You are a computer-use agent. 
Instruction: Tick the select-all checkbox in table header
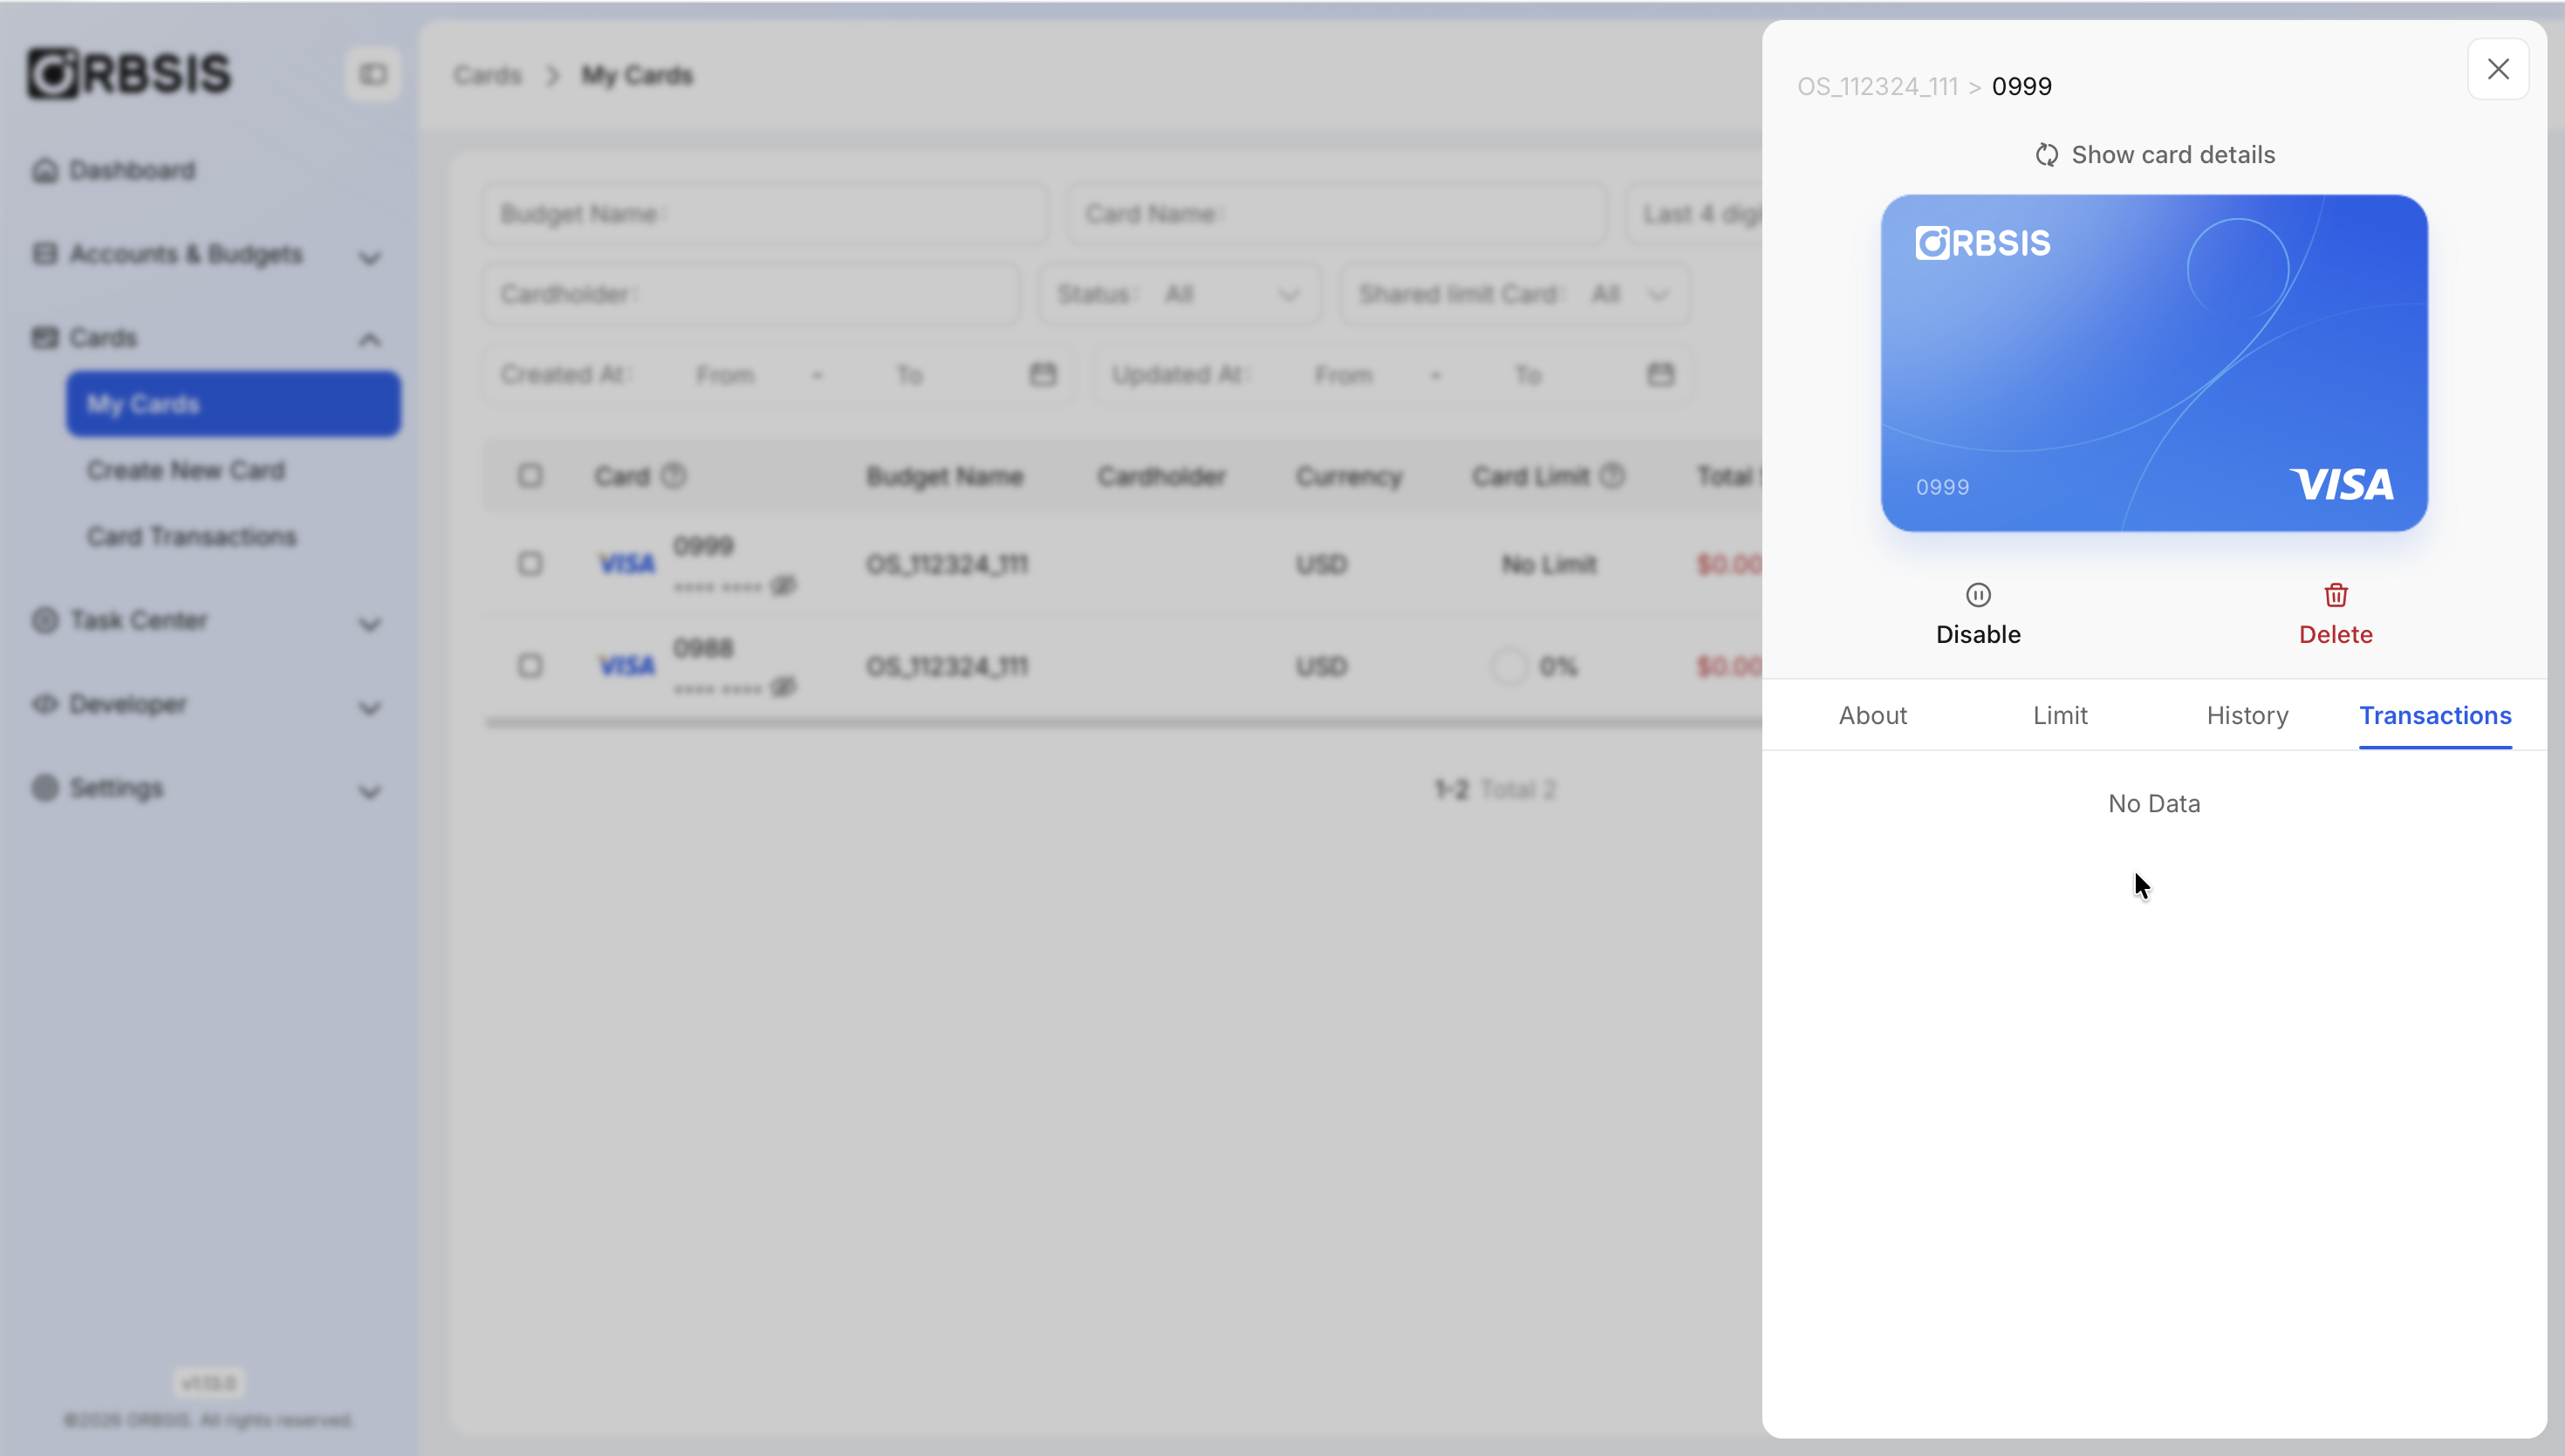point(530,476)
